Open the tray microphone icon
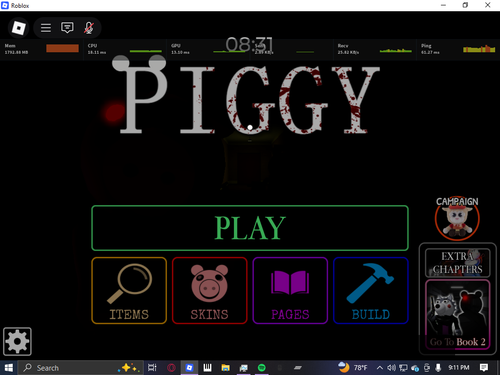Screen dimensions: 500x375 point(438,368)
